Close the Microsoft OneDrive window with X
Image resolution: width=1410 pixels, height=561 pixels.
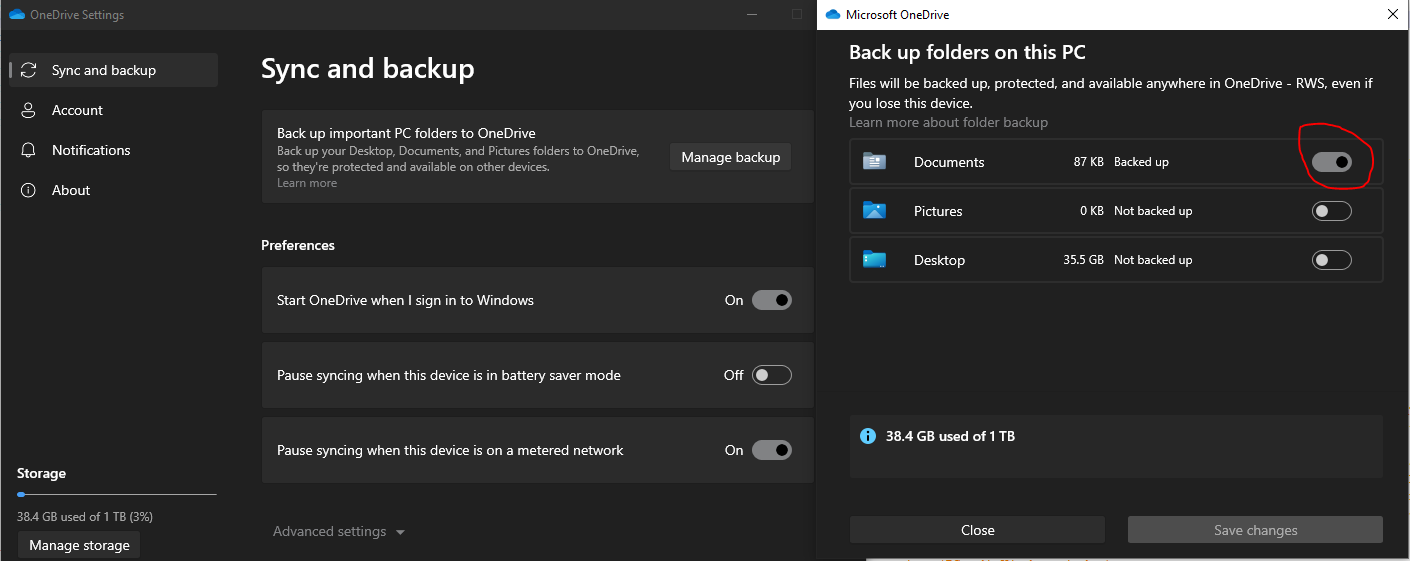coord(1392,15)
